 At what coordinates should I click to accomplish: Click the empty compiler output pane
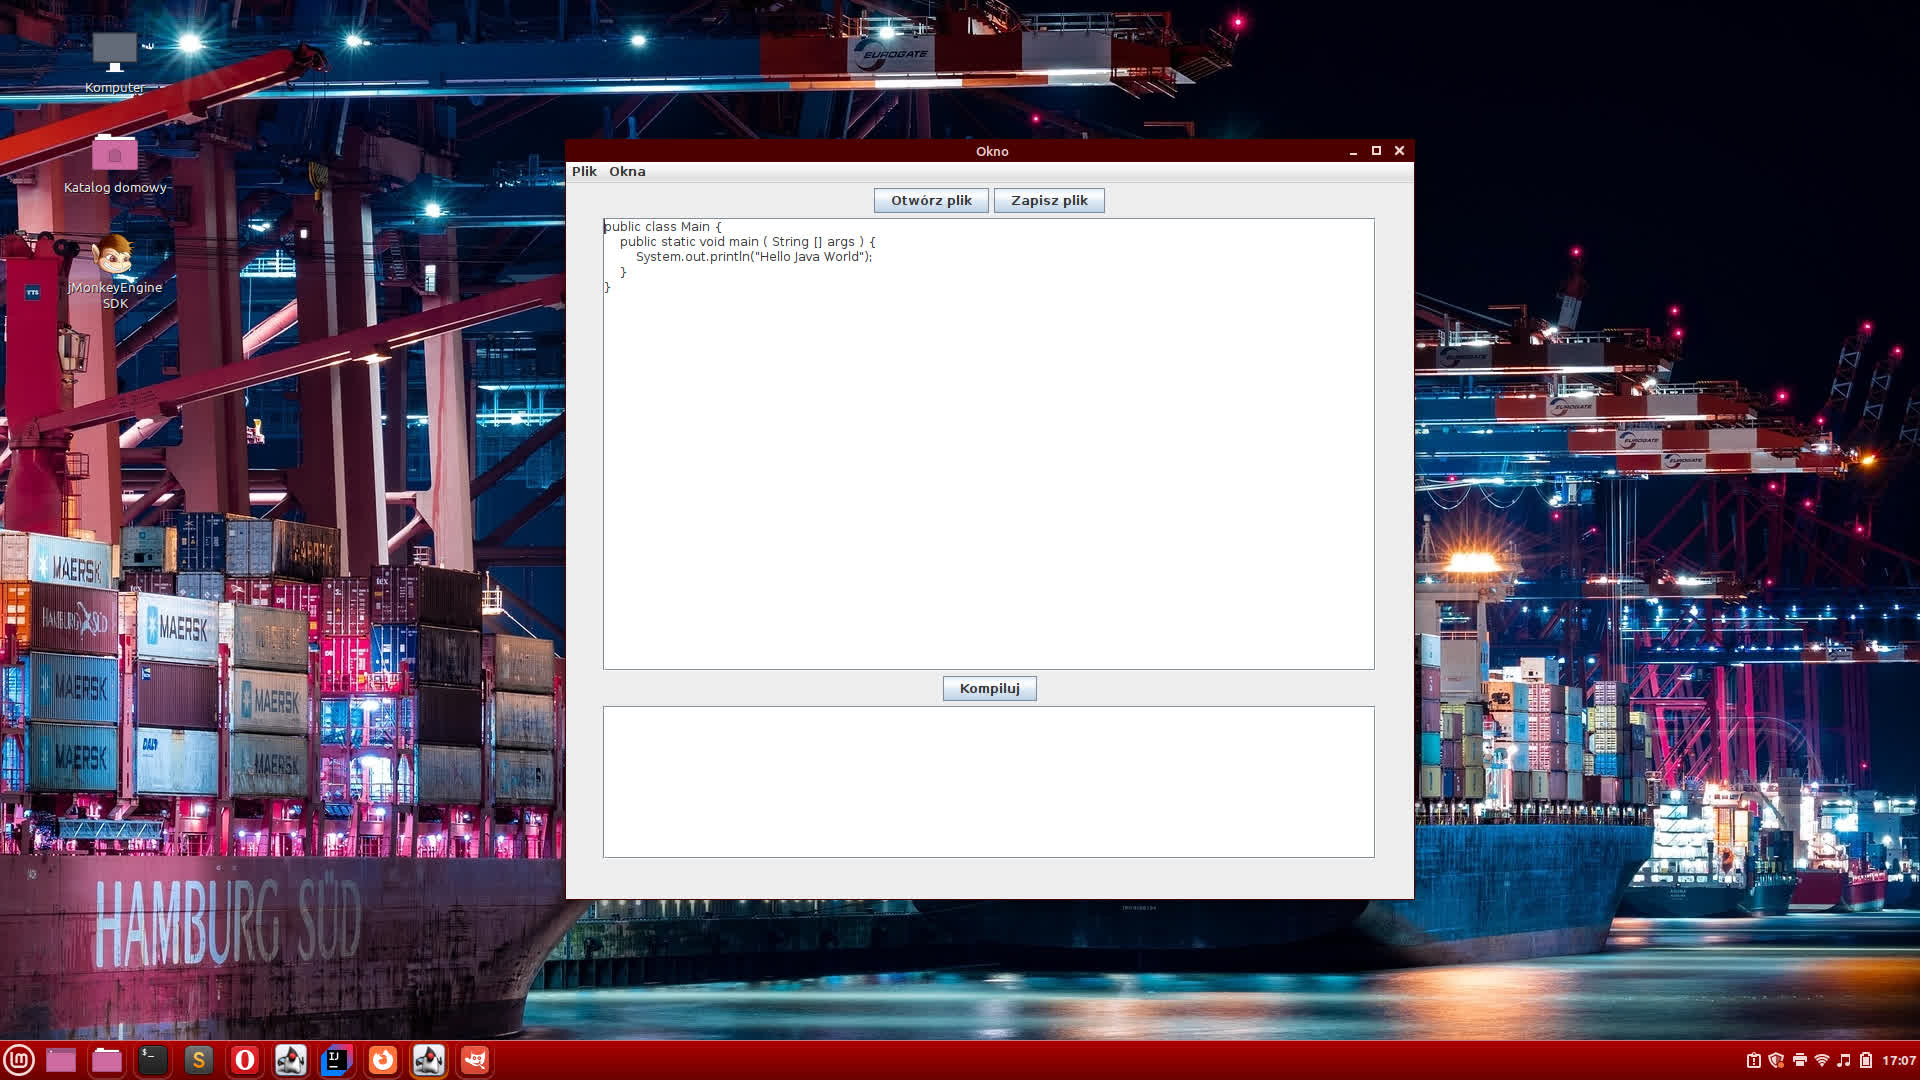tap(988, 781)
